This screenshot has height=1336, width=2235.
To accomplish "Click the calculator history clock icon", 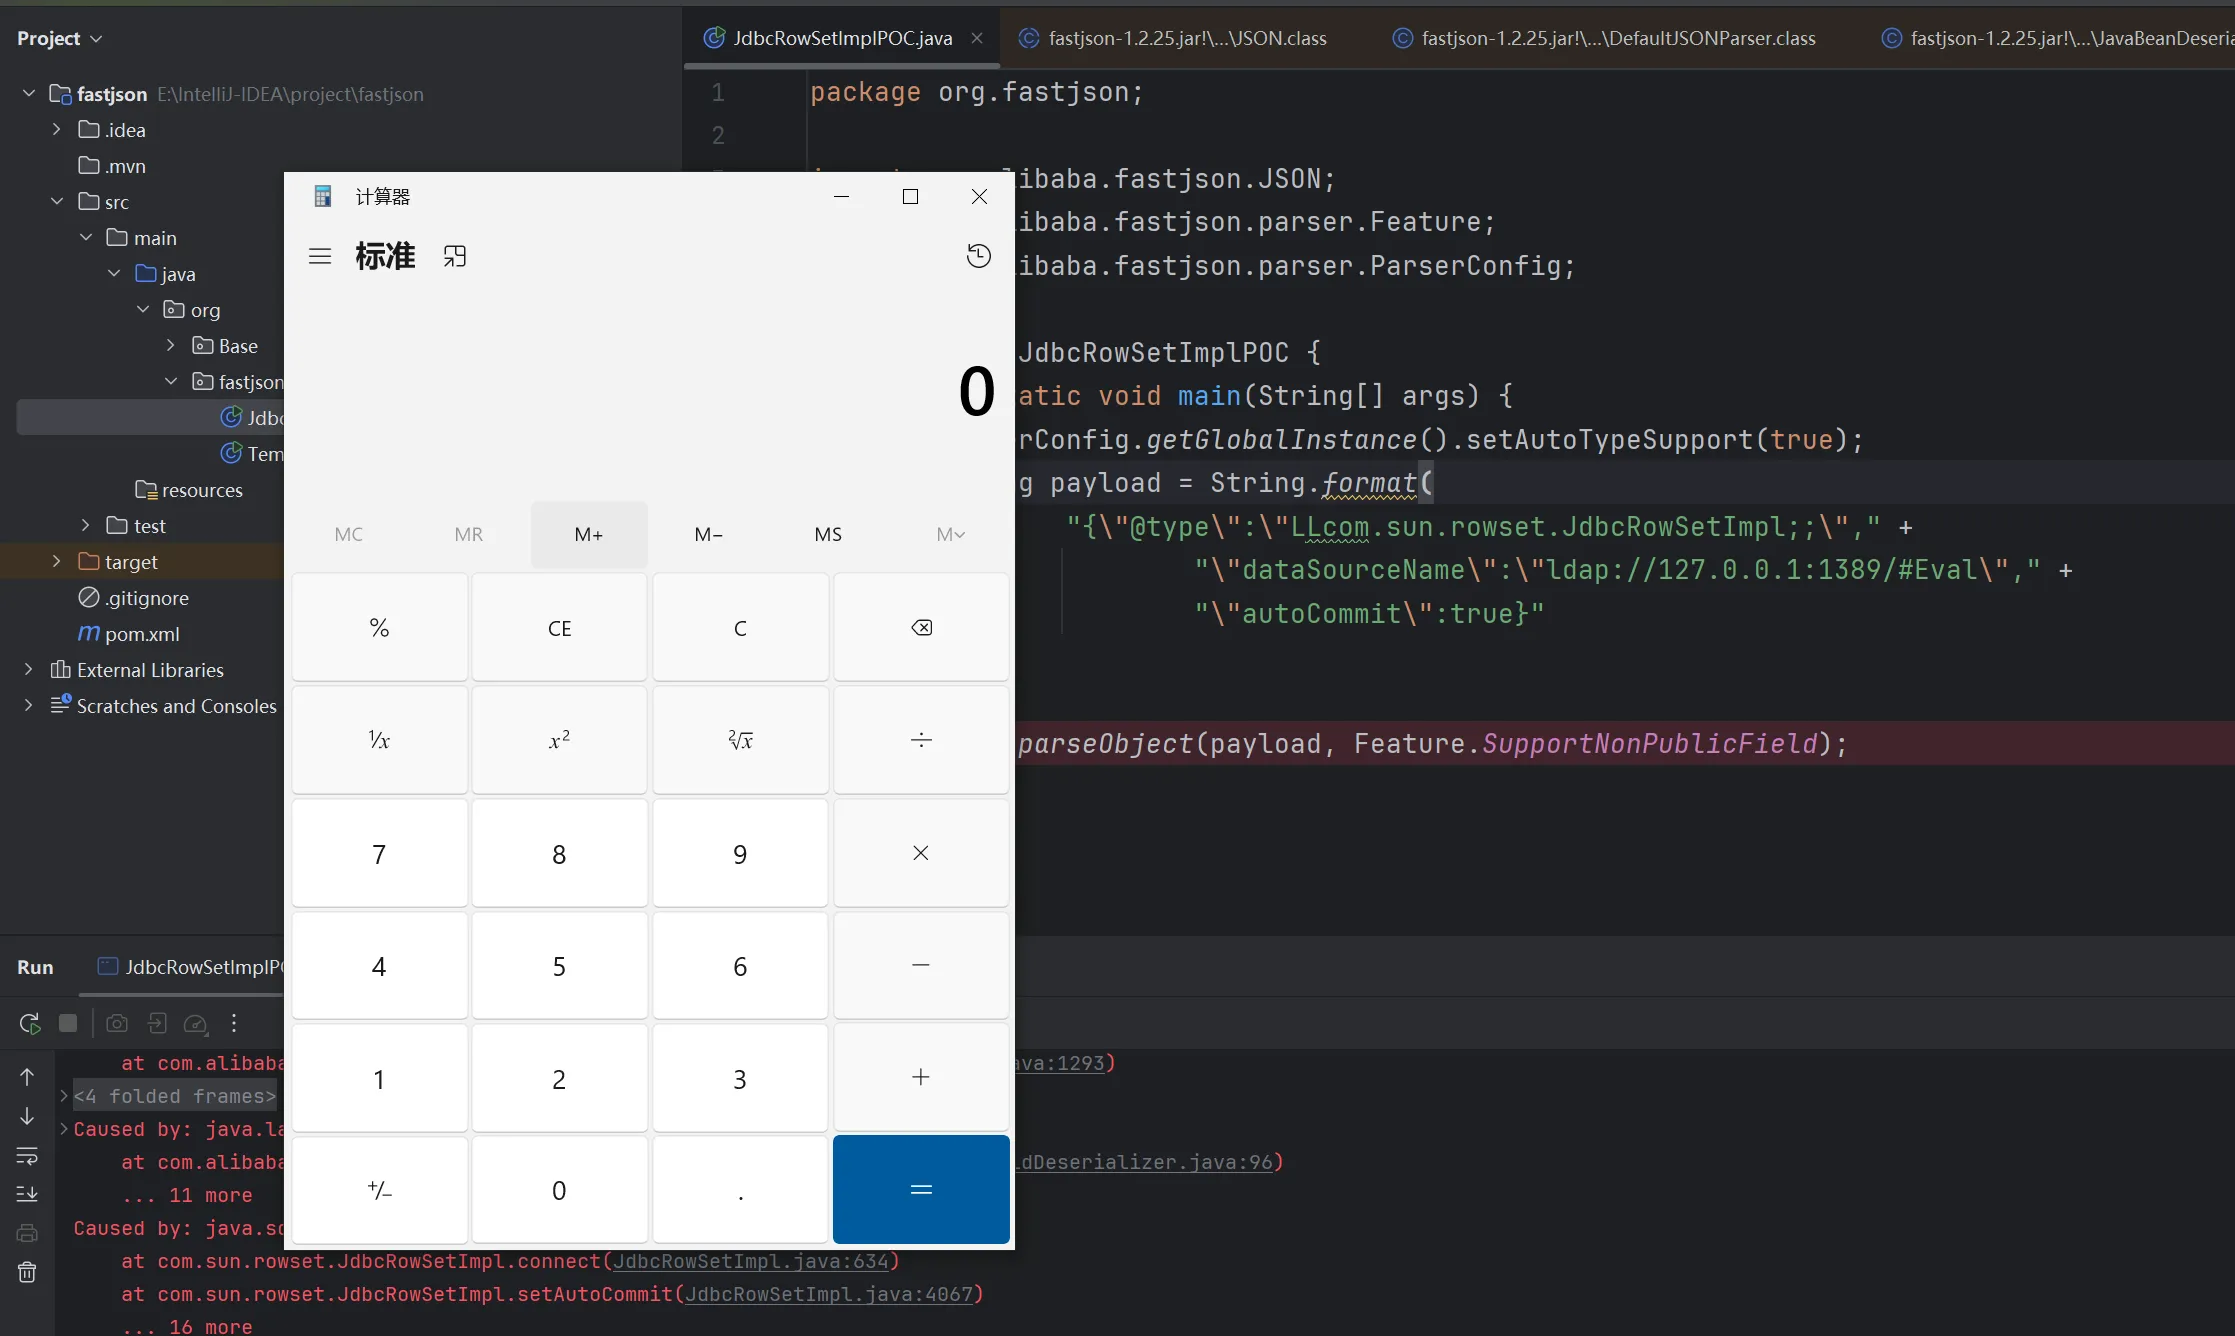I will click(978, 256).
